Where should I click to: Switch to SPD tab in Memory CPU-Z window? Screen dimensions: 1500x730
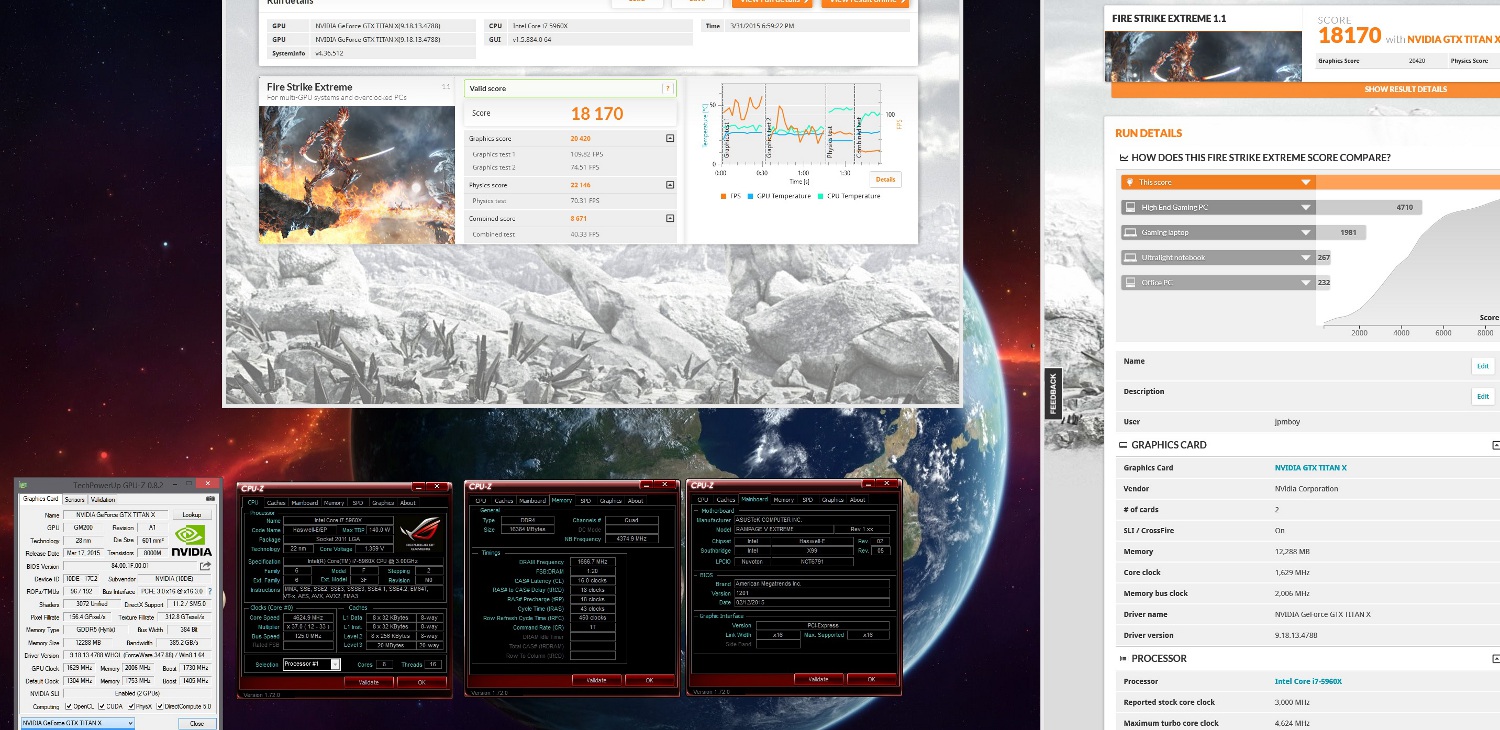586,501
